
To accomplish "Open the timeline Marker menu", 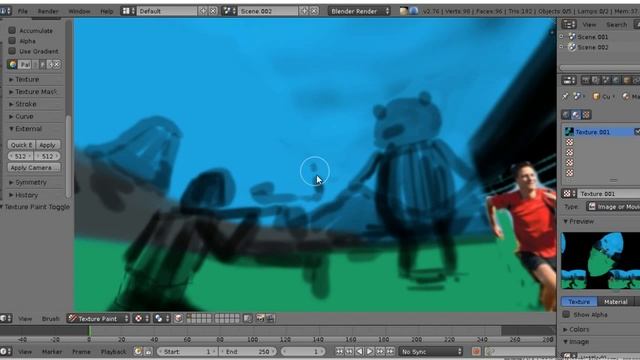I will (52, 351).
